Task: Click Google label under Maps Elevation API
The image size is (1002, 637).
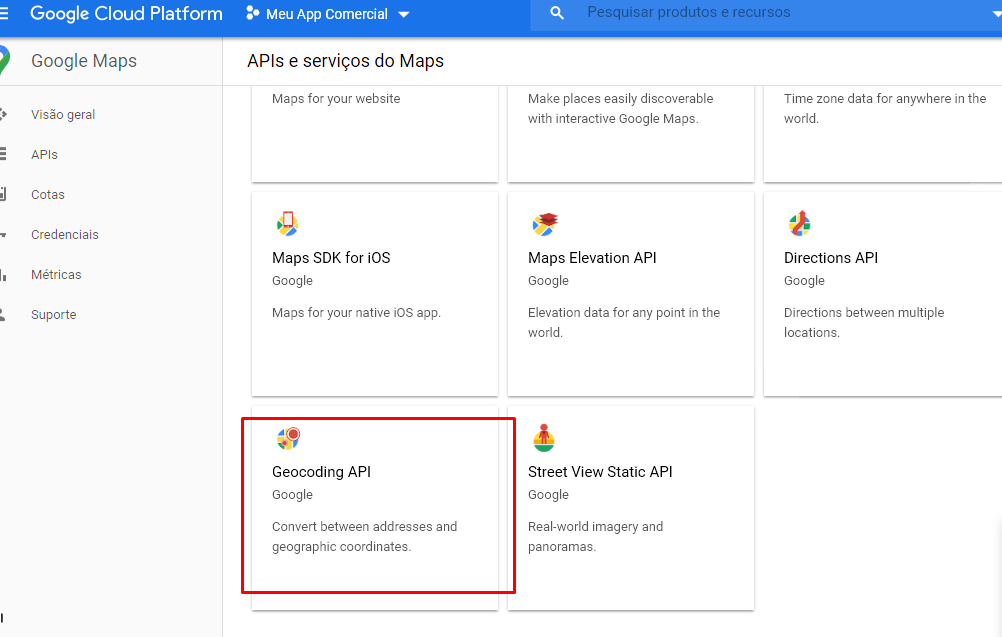Action: point(548,280)
